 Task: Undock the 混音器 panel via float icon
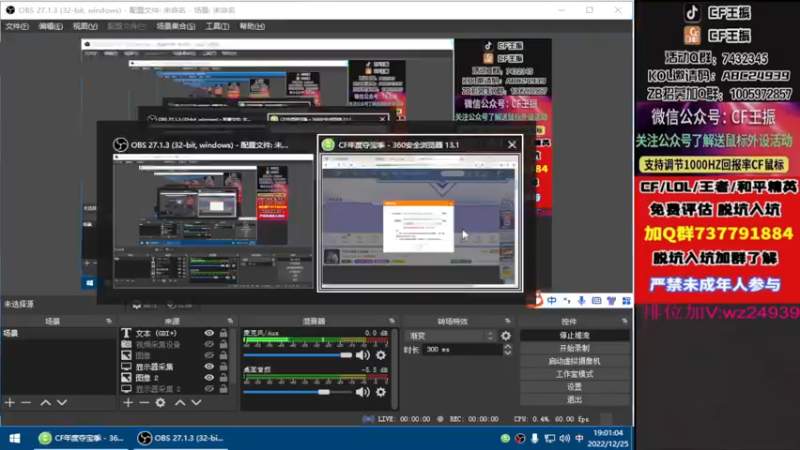(x=392, y=321)
